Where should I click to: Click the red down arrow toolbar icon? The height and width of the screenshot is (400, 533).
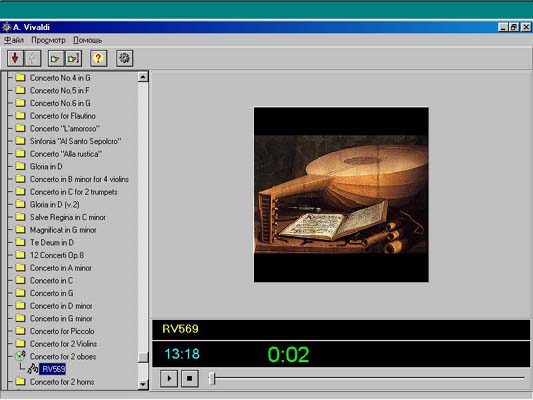coord(15,58)
